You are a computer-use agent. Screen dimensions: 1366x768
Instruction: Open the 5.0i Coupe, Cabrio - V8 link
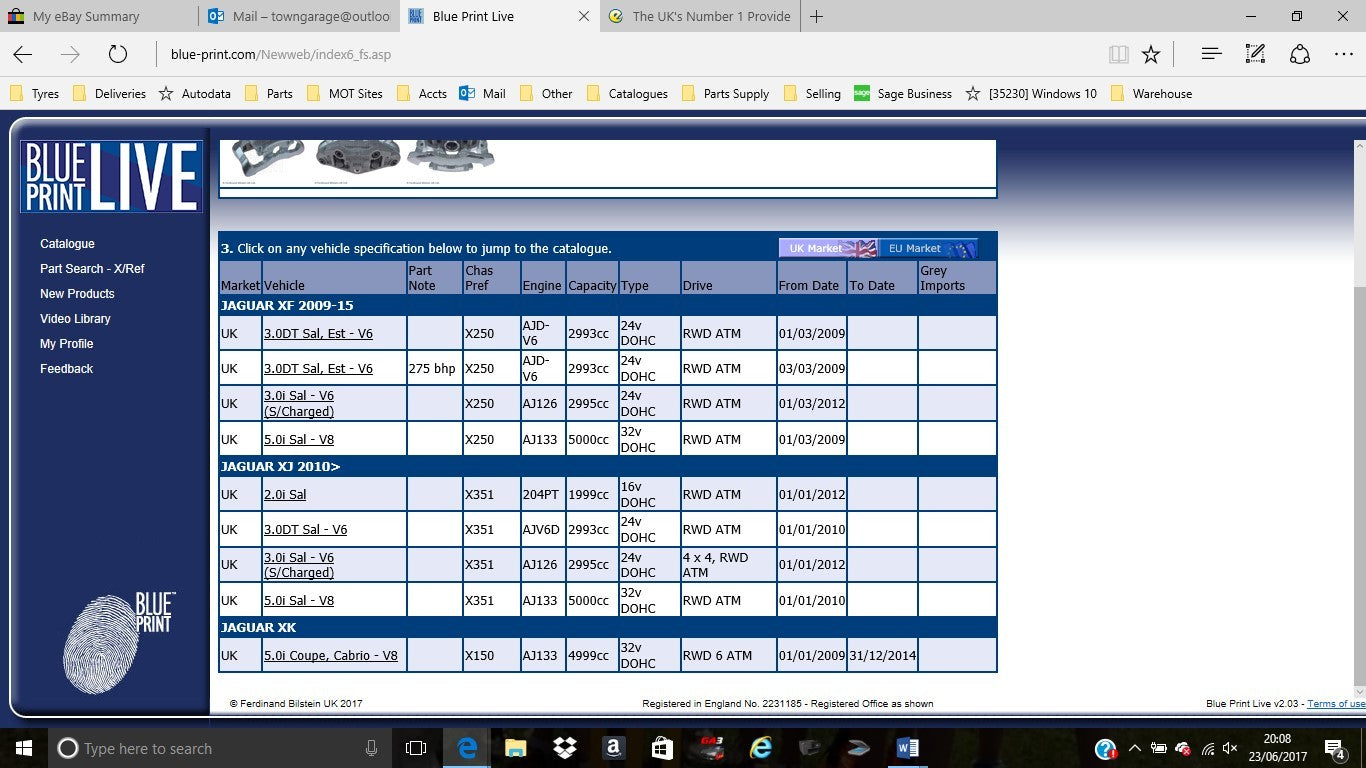[331, 656]
